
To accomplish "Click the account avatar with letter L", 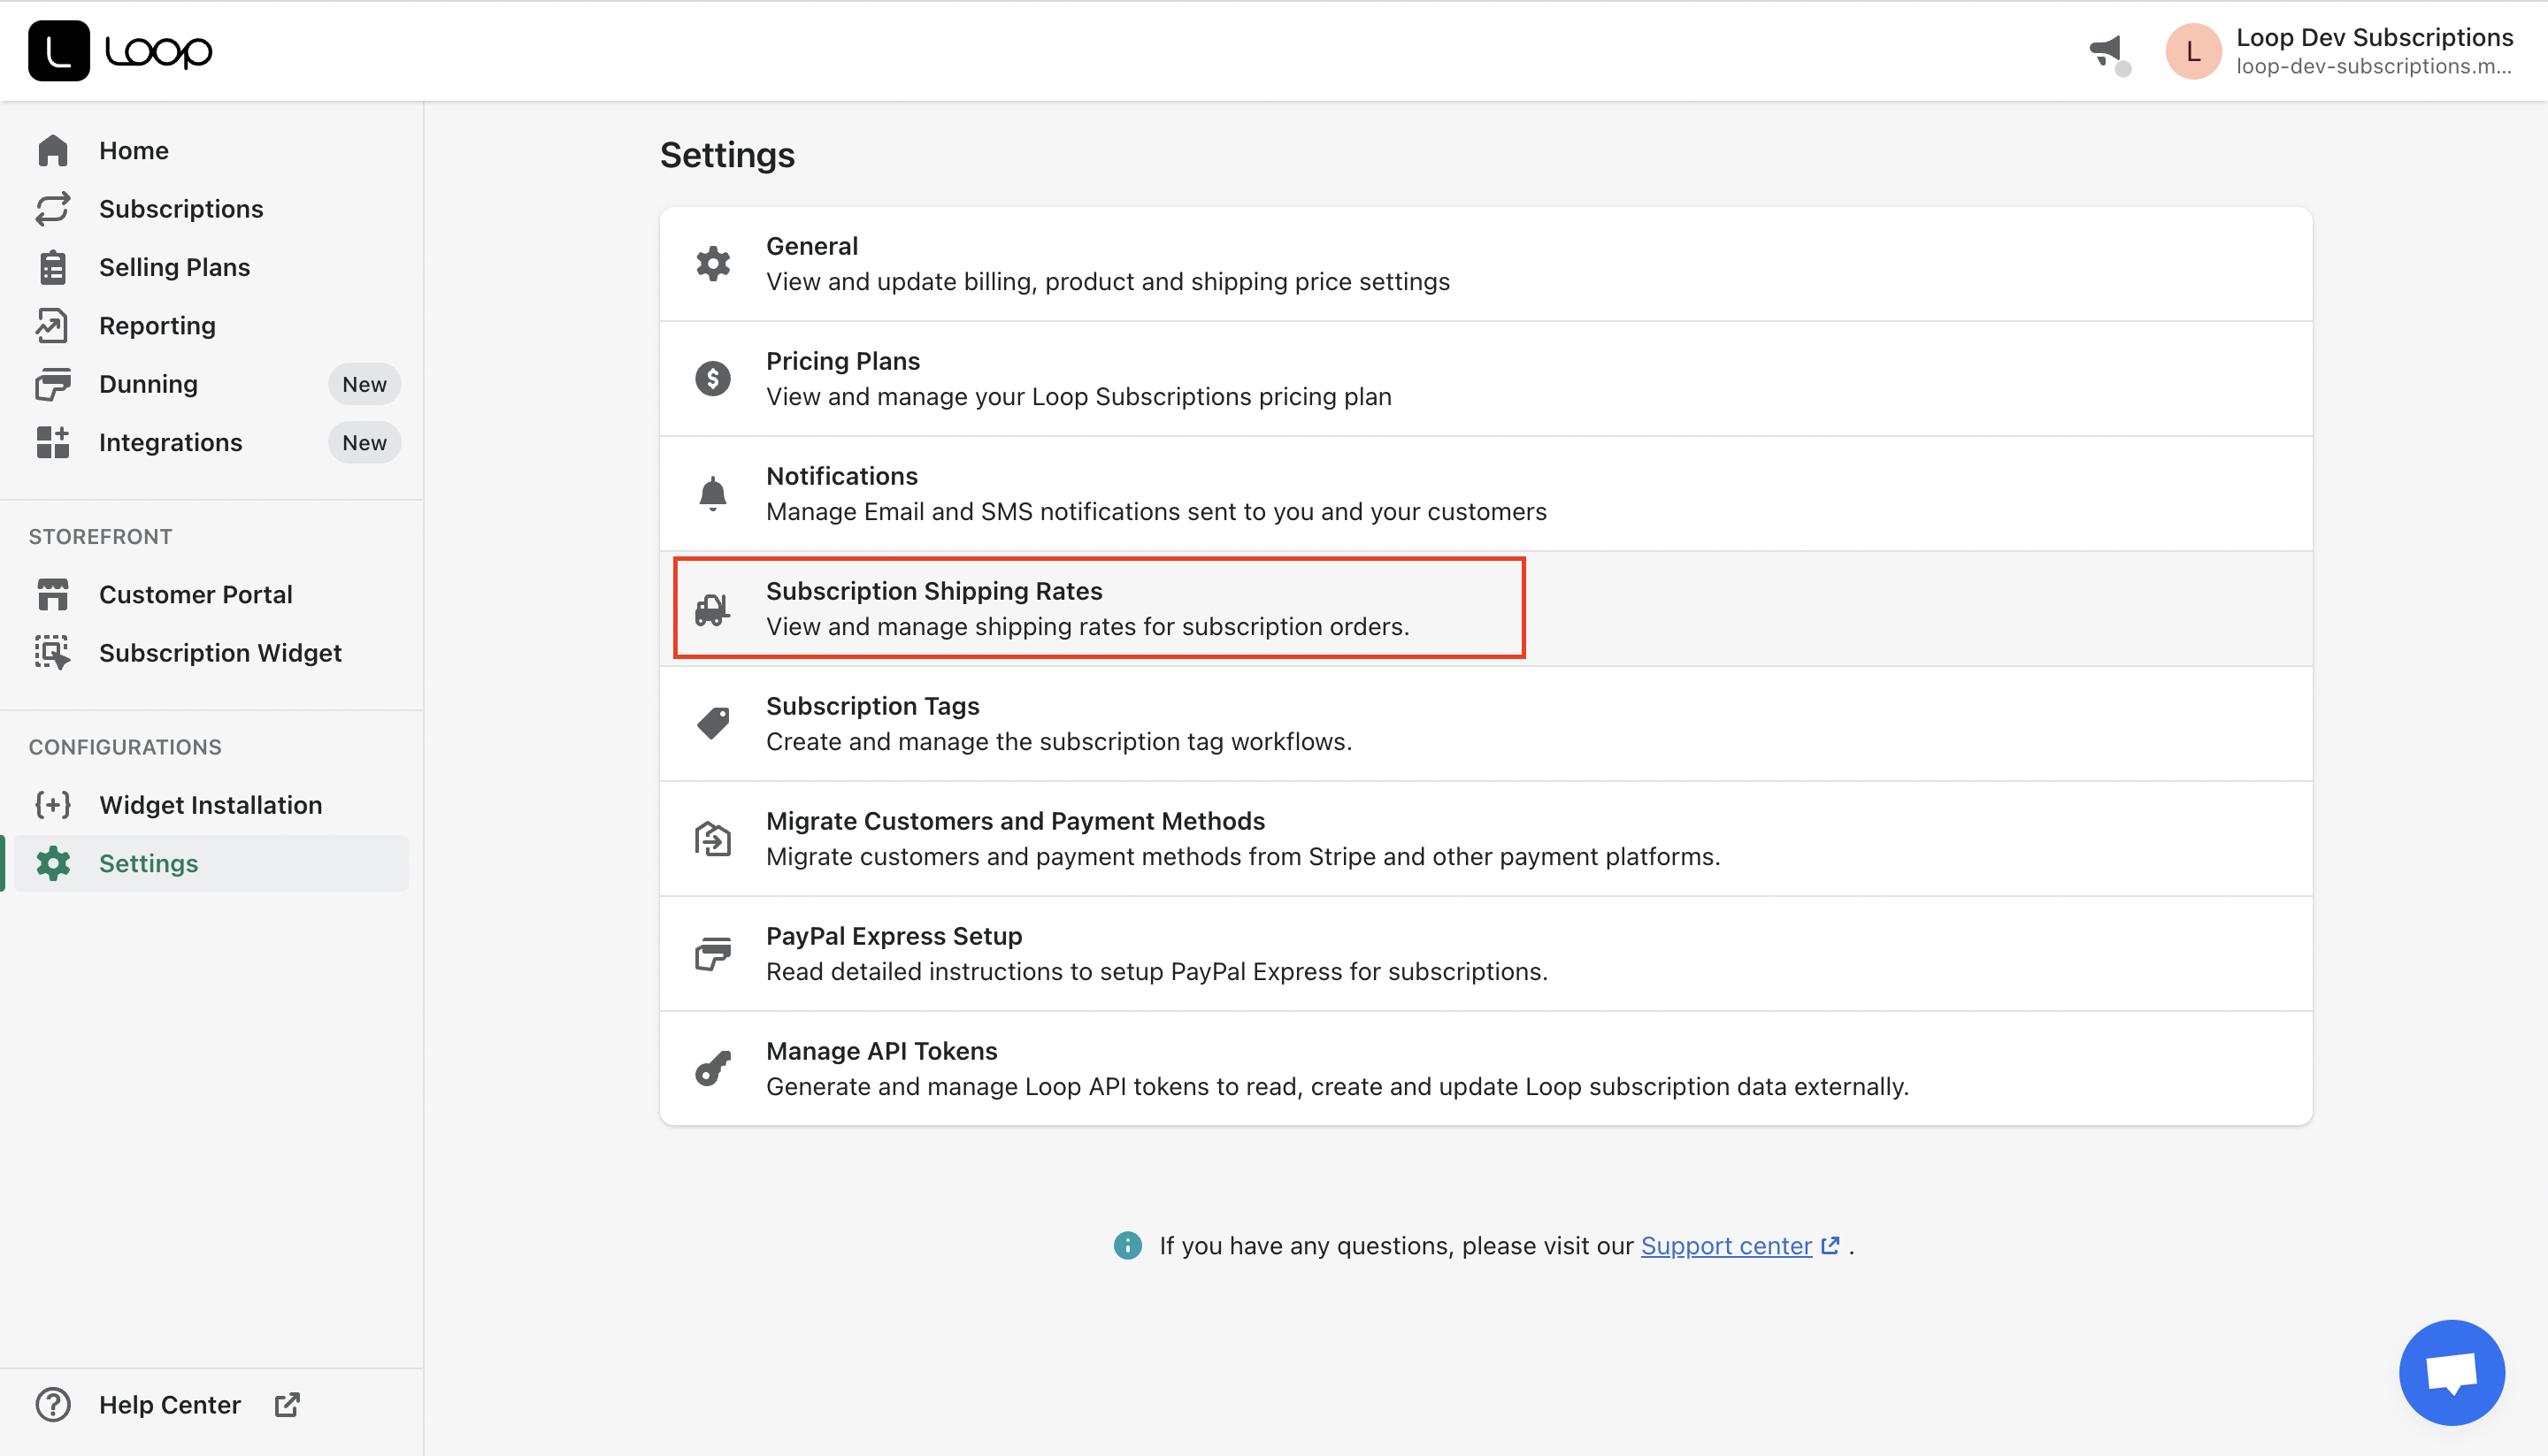I will tap(2193, 52).
